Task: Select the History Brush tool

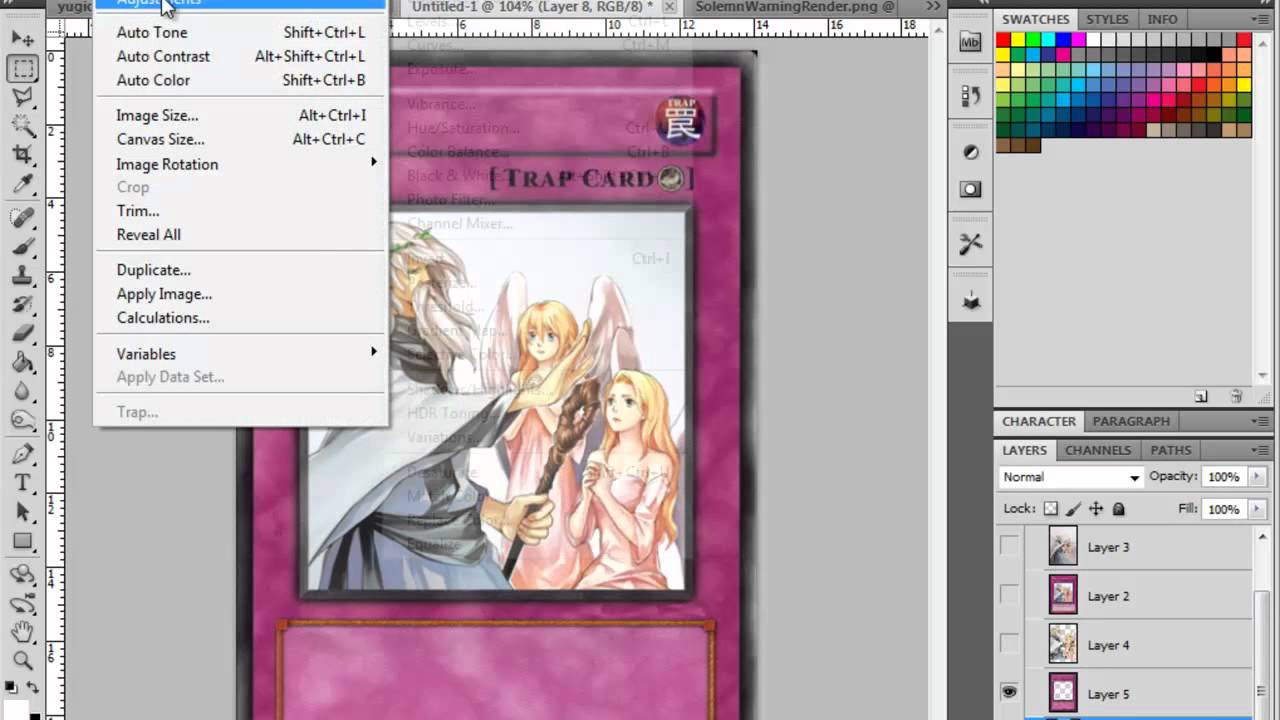Action: pos(23,304)
